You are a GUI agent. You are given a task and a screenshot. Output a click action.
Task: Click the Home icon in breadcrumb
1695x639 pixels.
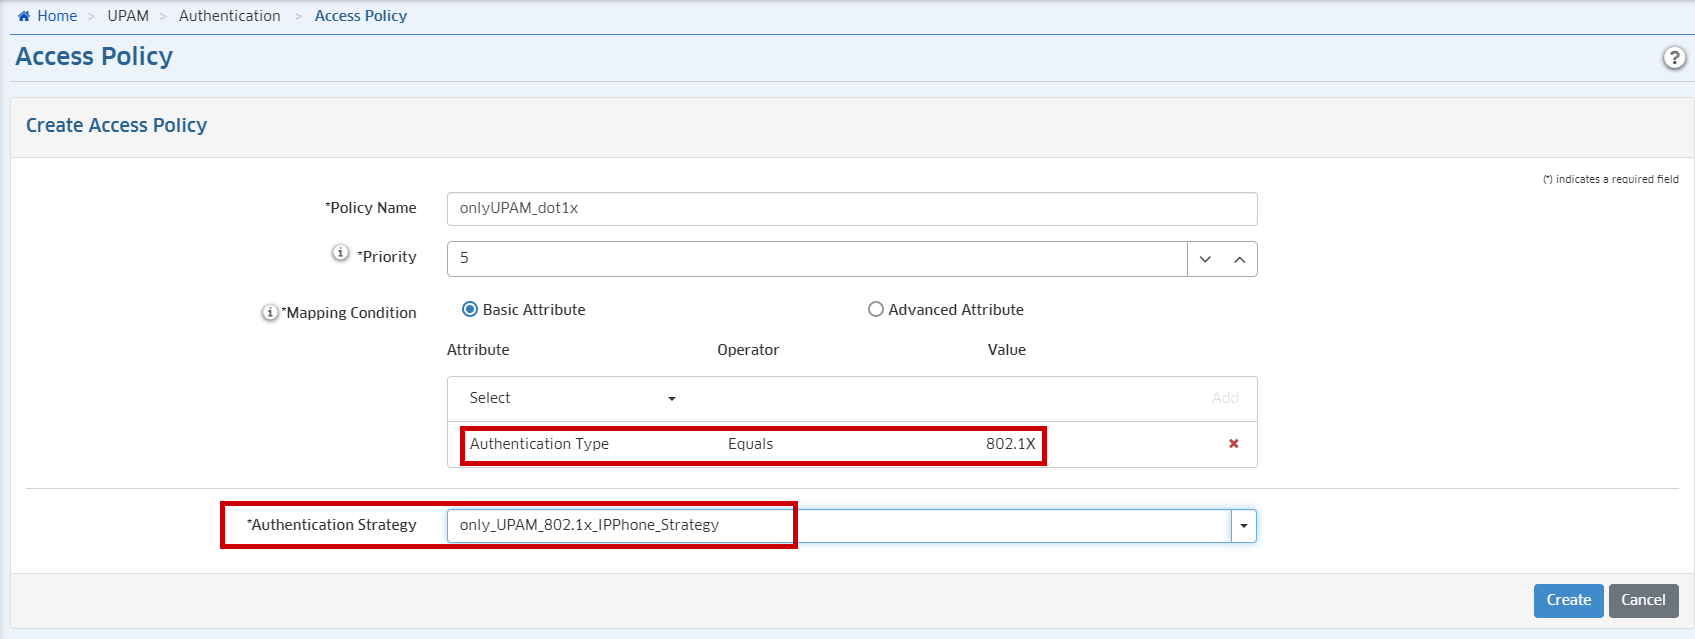[x=24, y=16]
